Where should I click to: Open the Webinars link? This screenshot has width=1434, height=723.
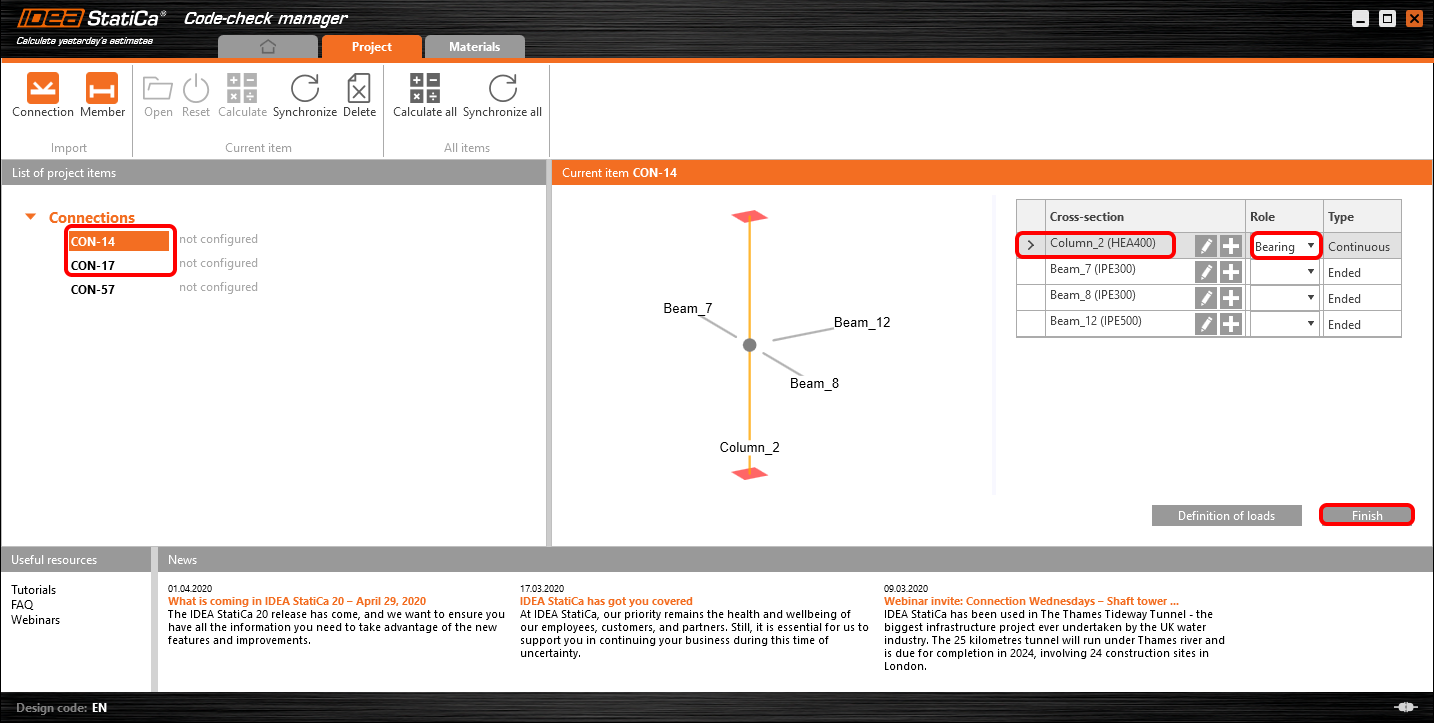coord(36,620)
